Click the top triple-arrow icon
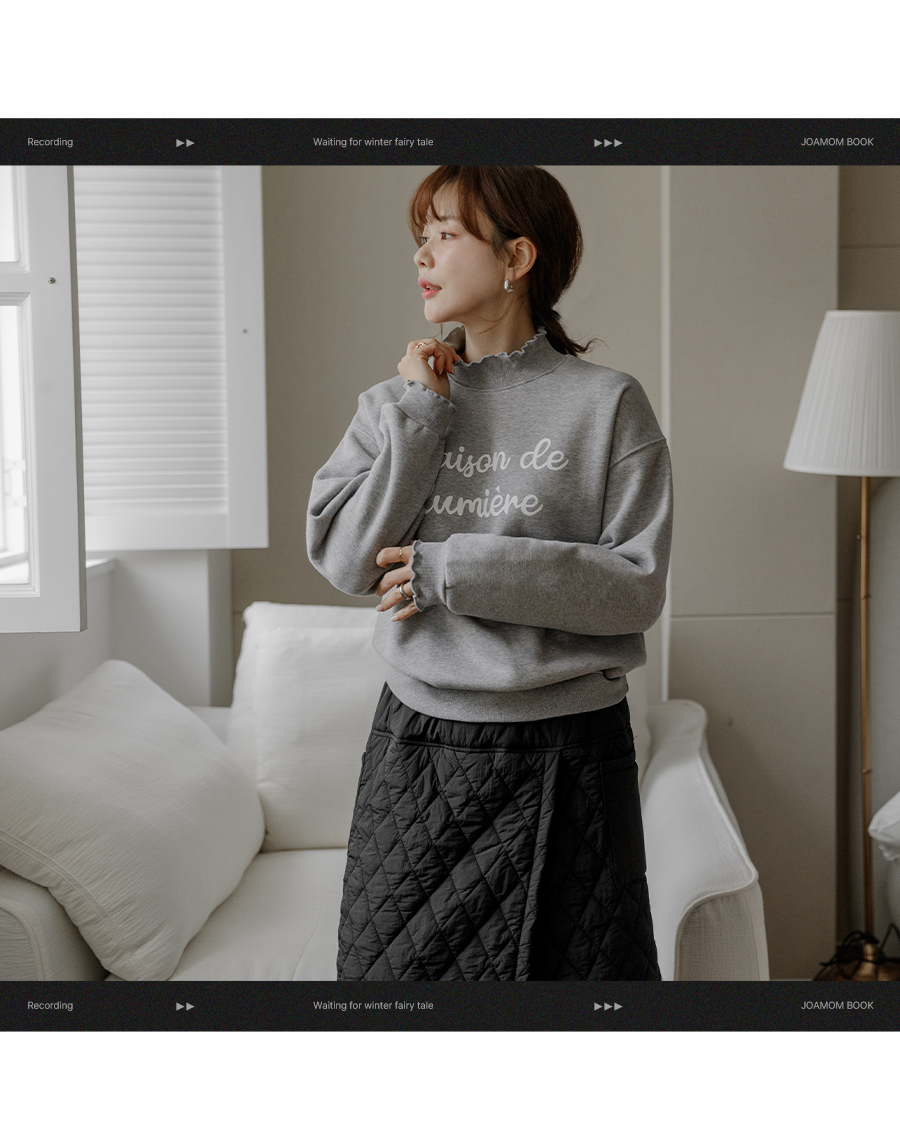 pos(608,142)
